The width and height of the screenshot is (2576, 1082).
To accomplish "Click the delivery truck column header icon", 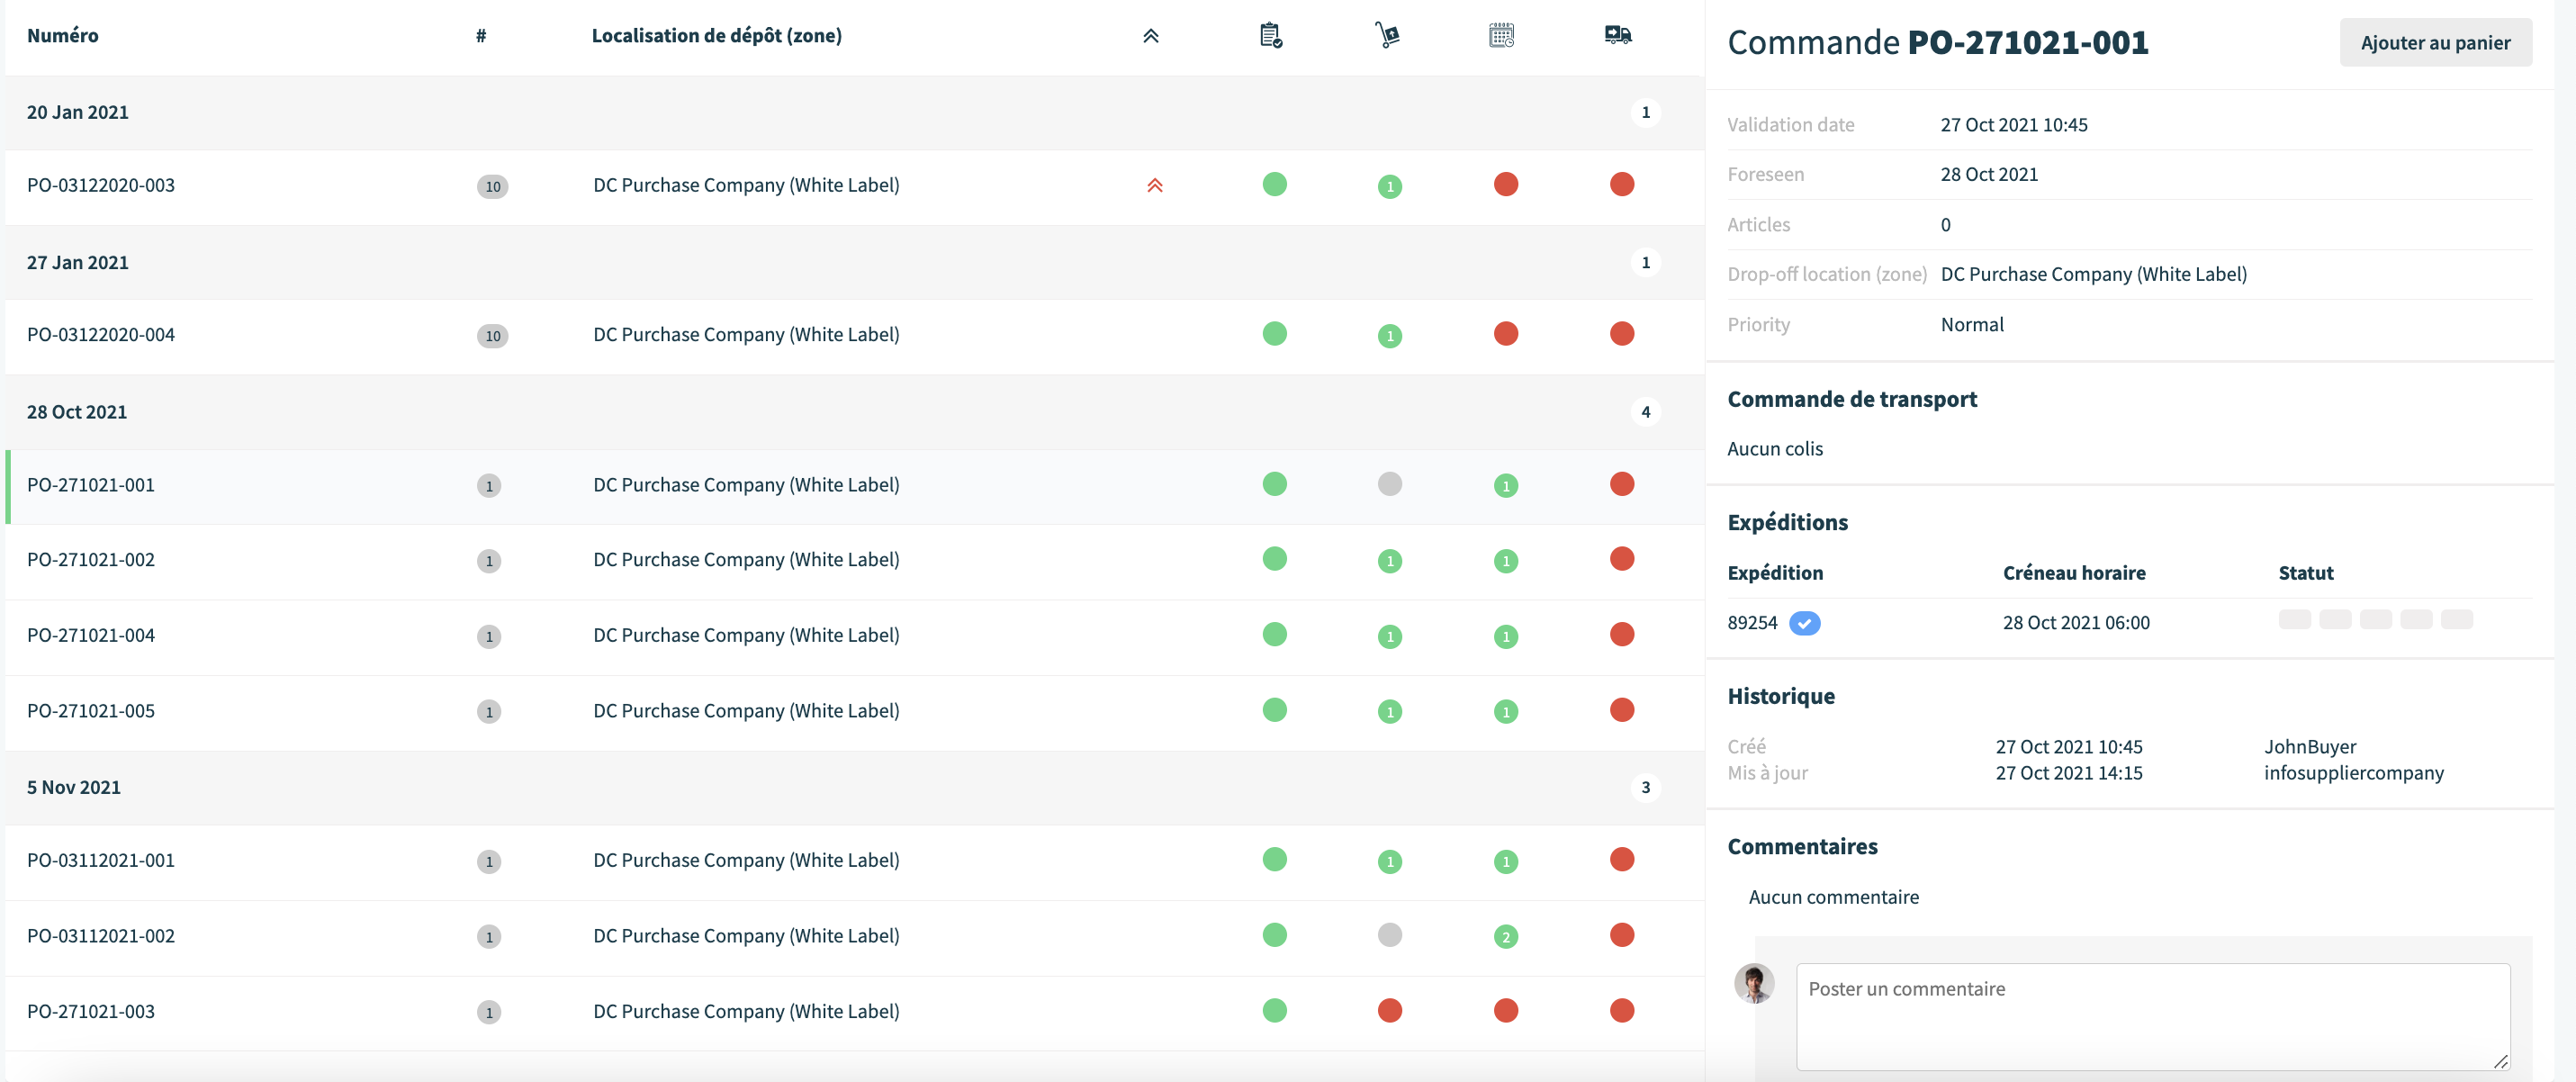I will tap(1618, 36).
